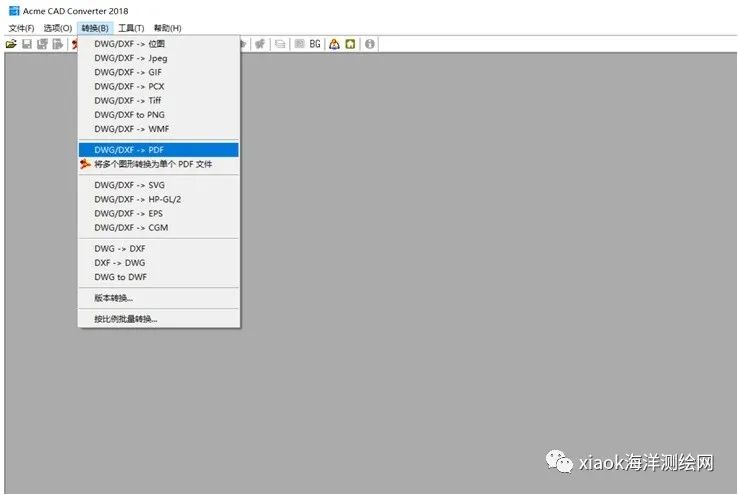Choose DWG/DXF -> HP-GL/2
Image resolution: width=738 pixels, height=495 pixels.
click(159, 199)
